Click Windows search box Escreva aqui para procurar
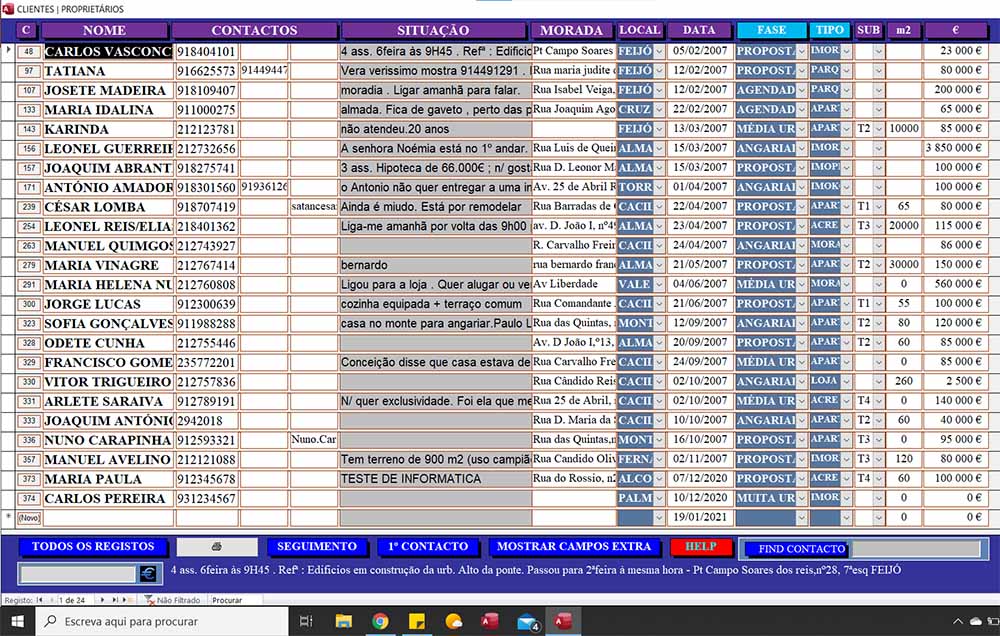This screenshot has height=636, width=1000. 163,621
